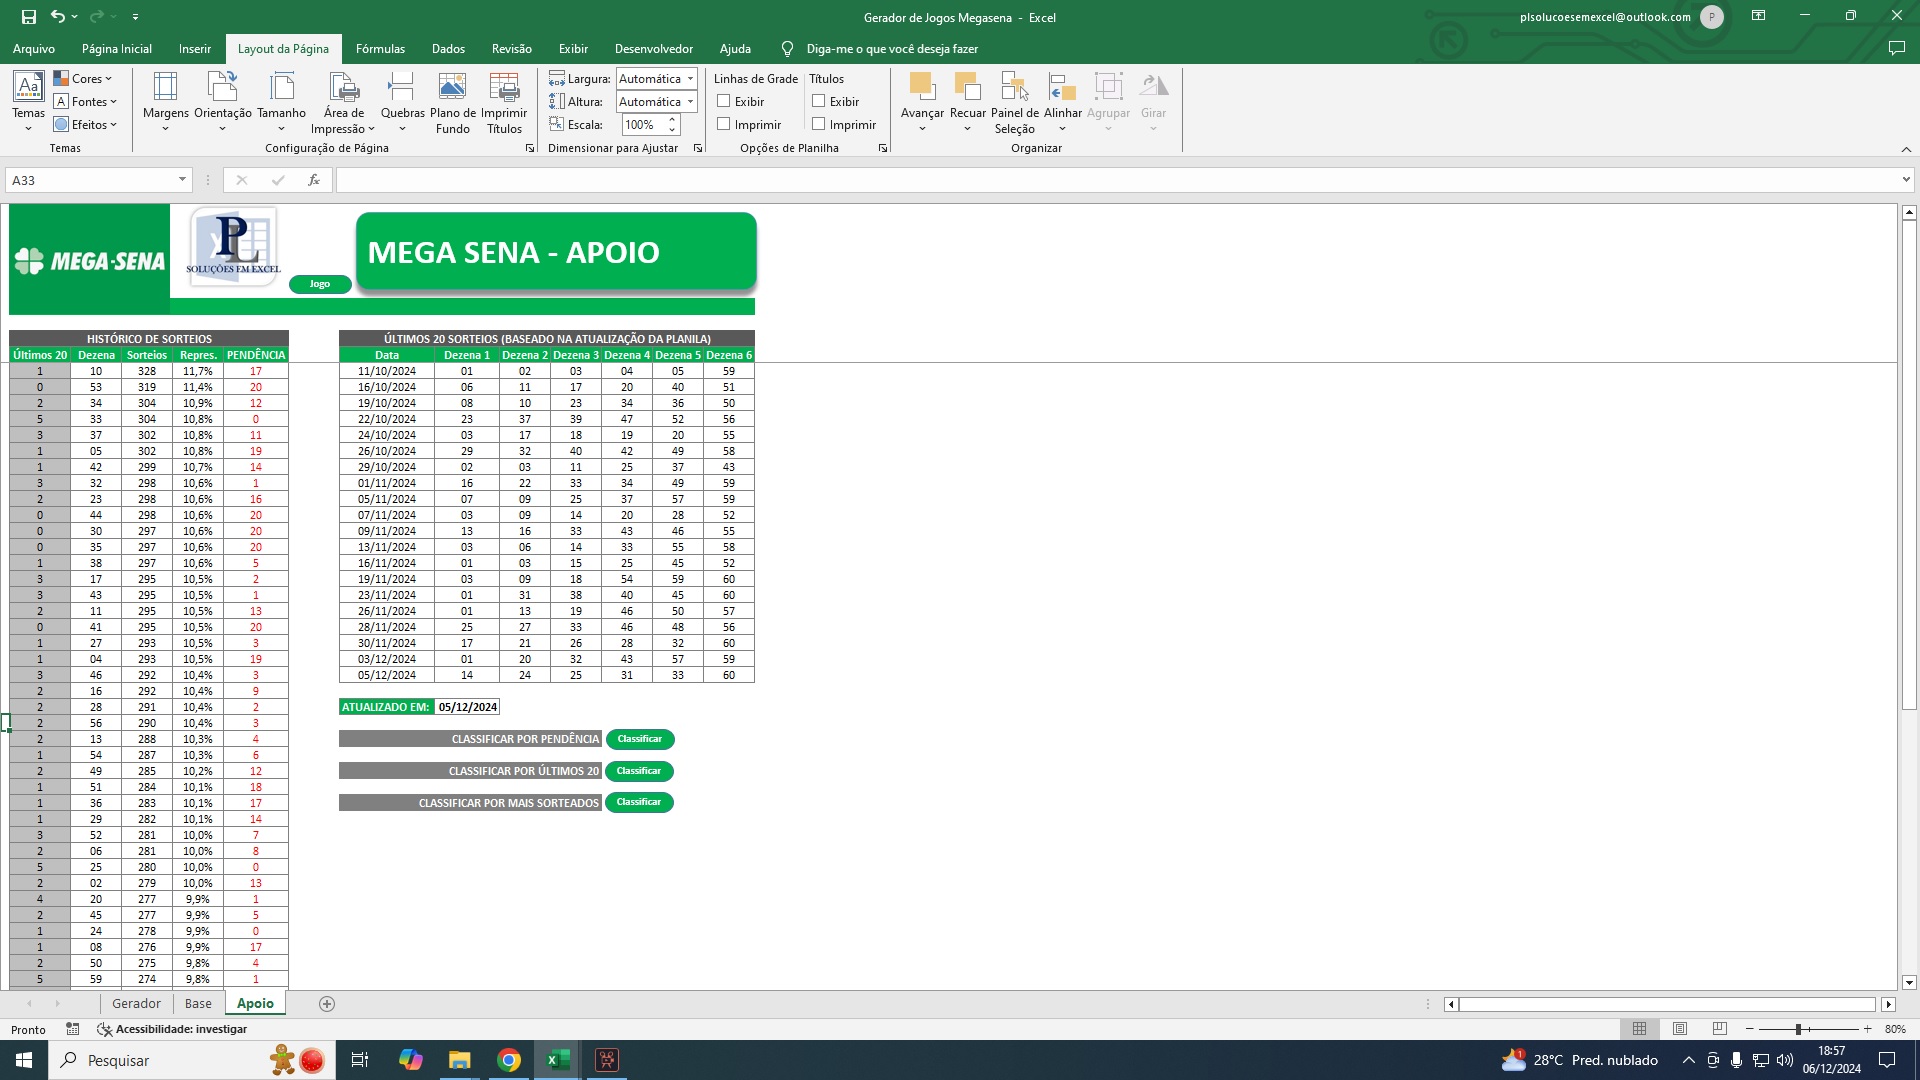Switch to Page Break Preview view
Image resolution: width=1920 pixels, height=1080 pixels.
[x=1719, y=1029]
